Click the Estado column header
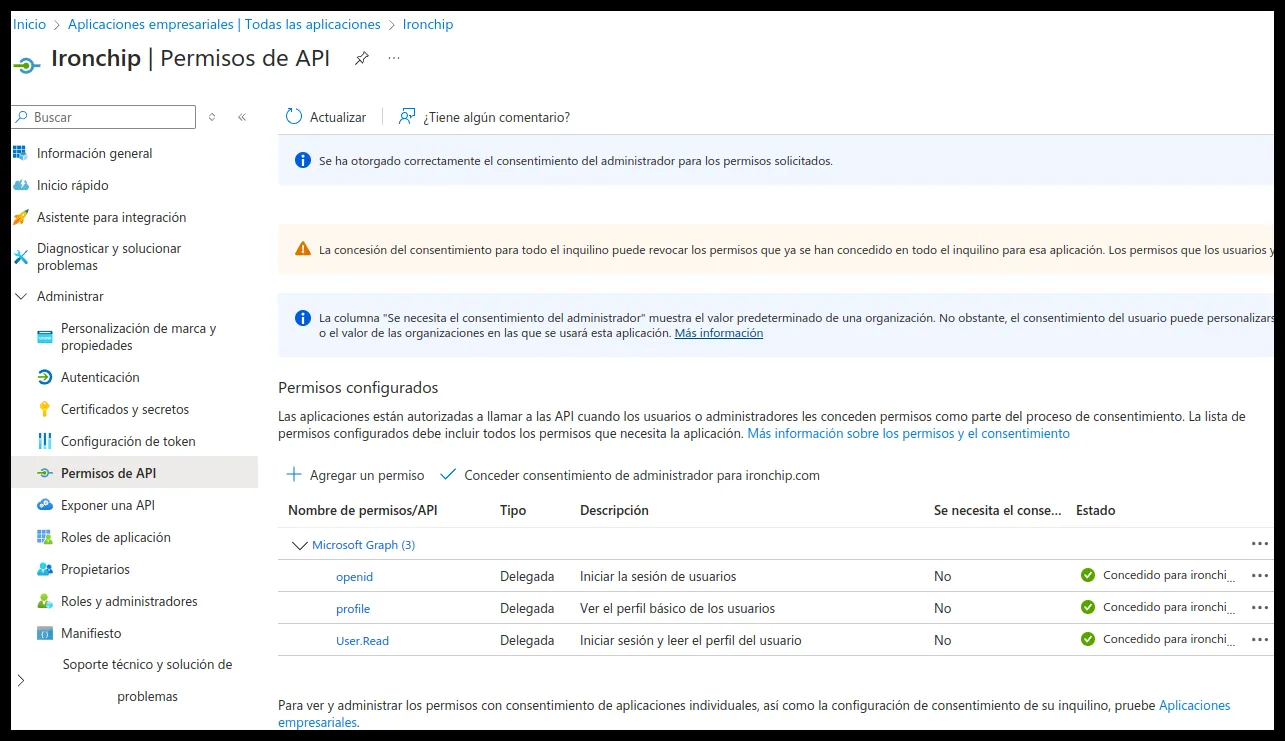This screenshot has height=741, width=1285. click(x=1096, y=510)
